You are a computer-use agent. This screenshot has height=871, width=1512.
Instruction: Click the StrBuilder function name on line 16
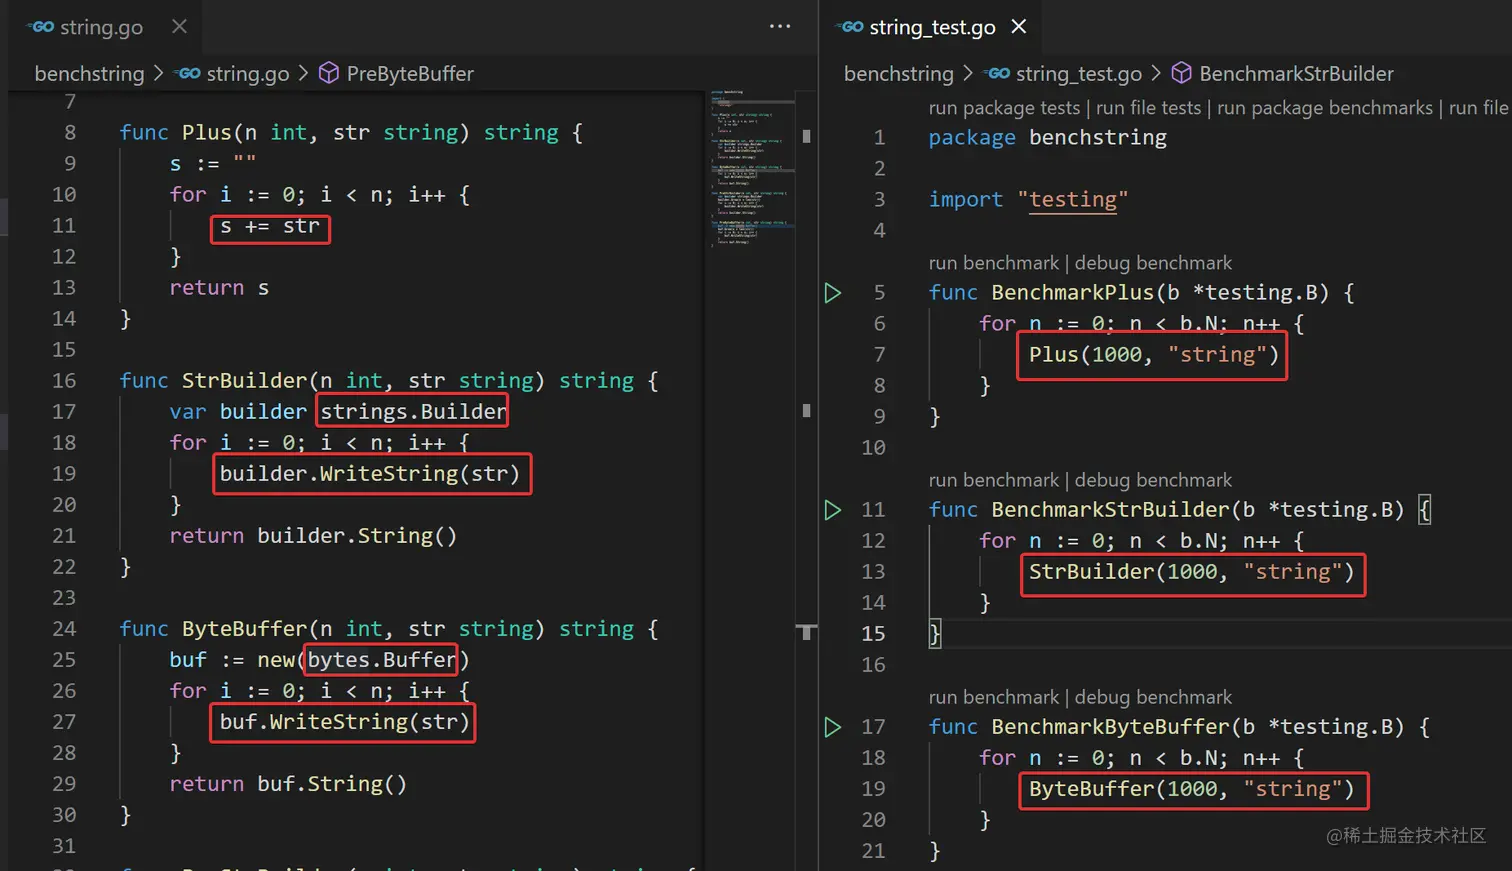click(x=245, y=381)
